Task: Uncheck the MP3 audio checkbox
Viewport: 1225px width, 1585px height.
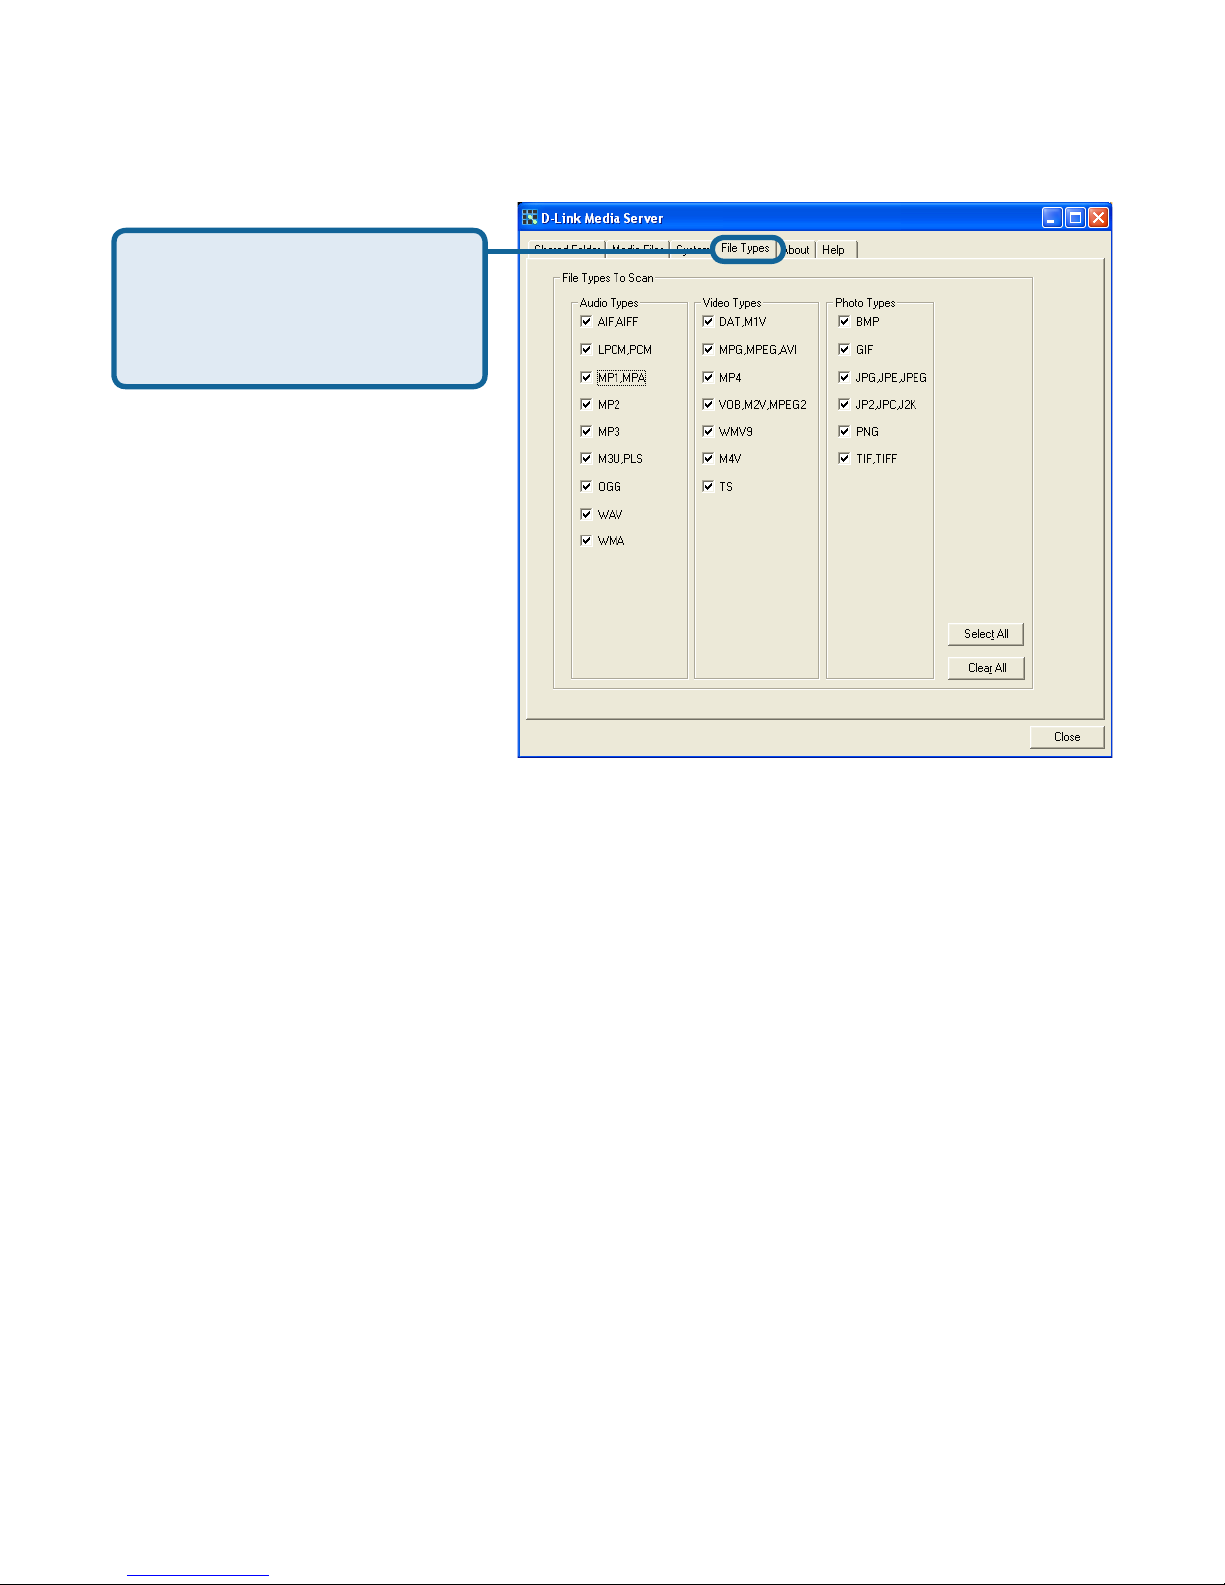Action: pos(586,431)
